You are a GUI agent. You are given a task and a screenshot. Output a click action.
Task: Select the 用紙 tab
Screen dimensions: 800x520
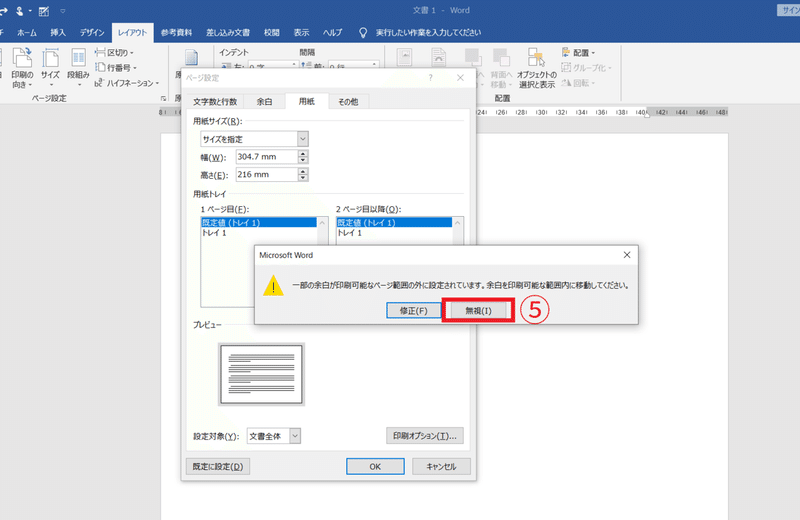(x=307, y=101)
